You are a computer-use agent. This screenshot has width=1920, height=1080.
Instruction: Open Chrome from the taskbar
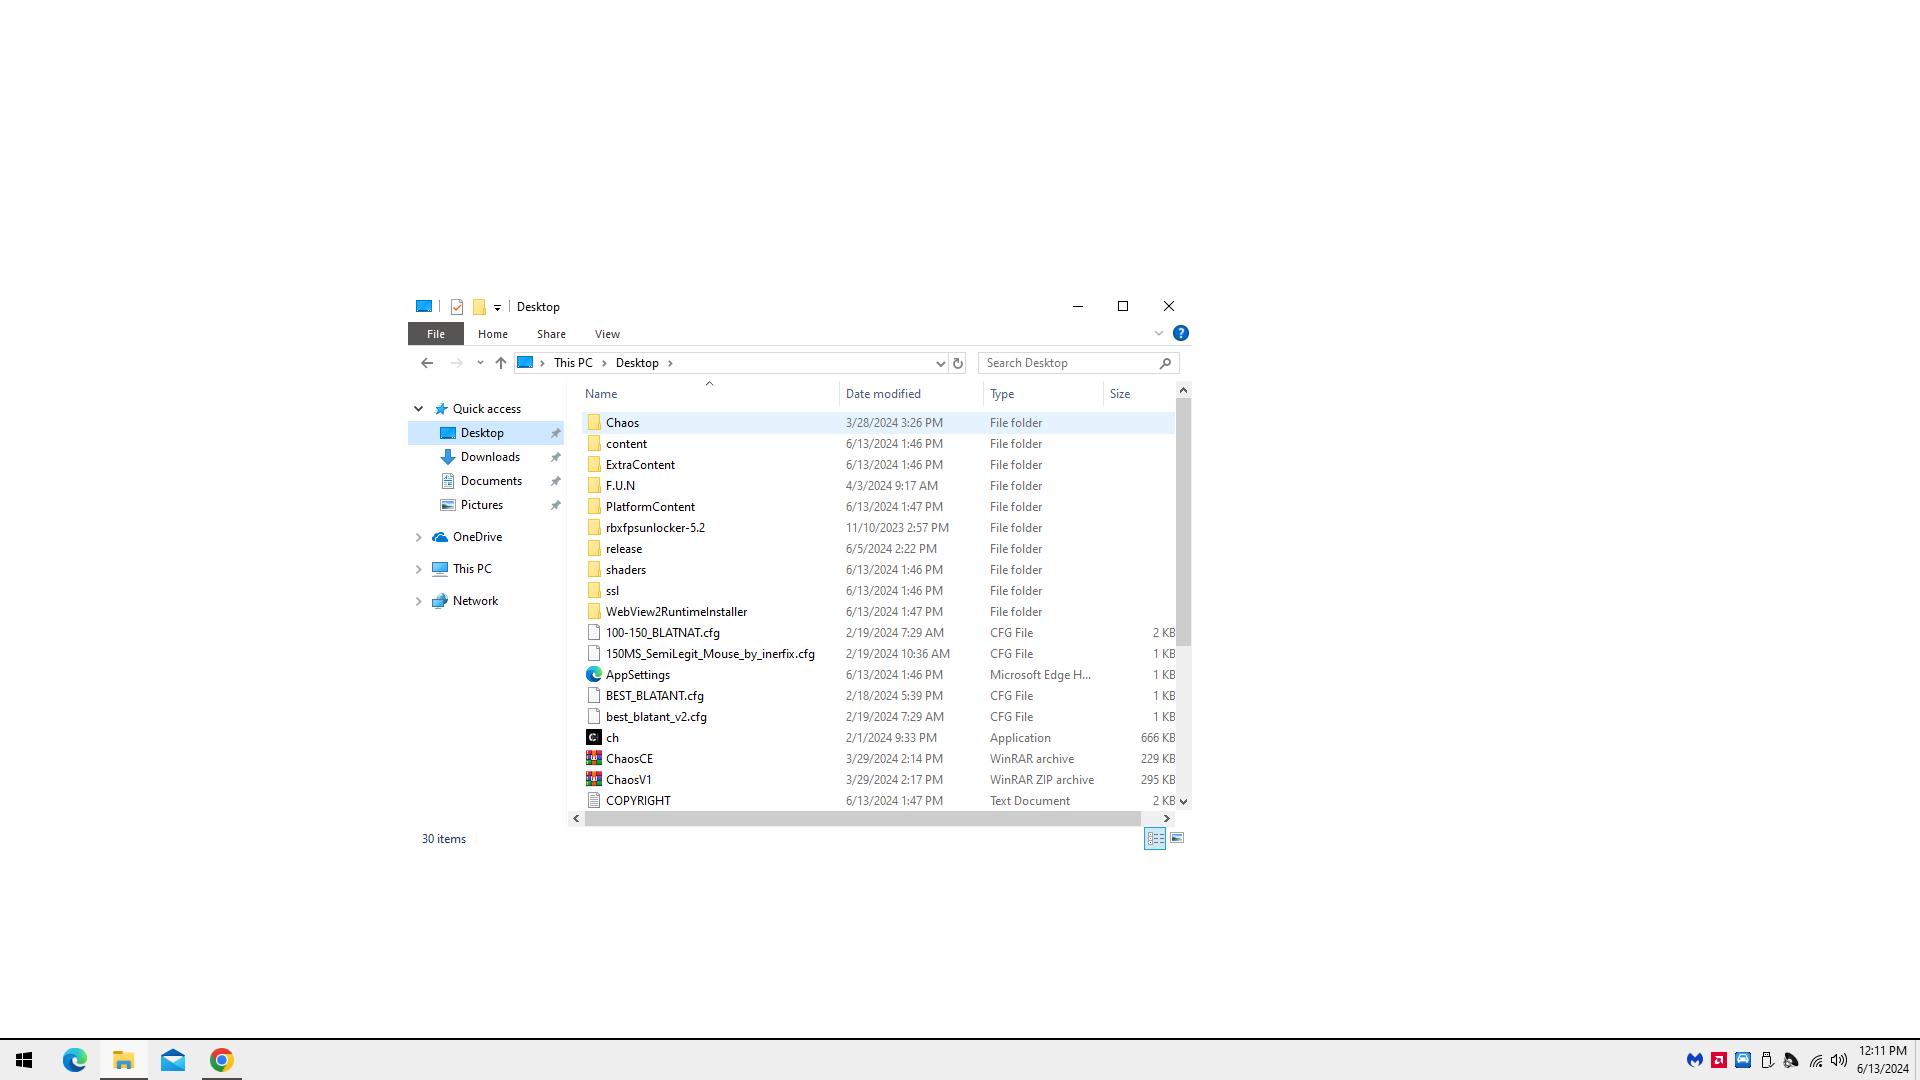click(221, 1060)
